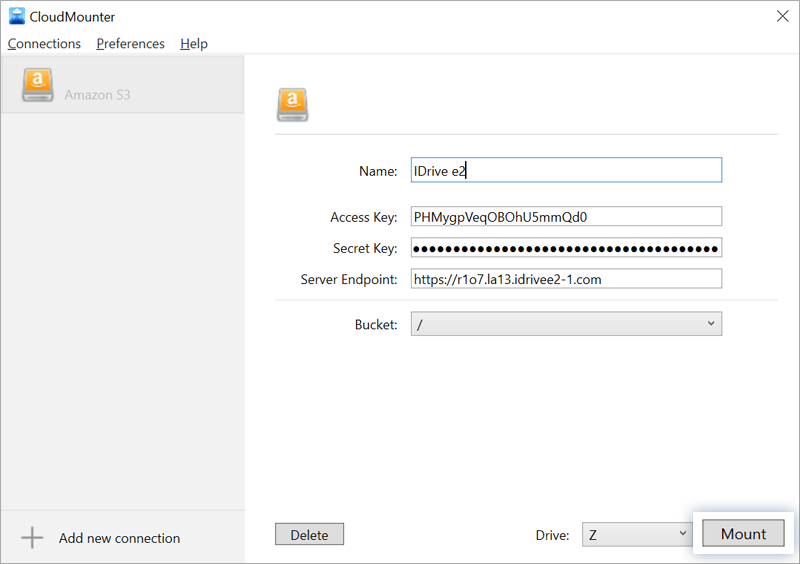Select the Amazon S3 drive icon in sidebar
The image size is (800, 564).
[37, 85]
